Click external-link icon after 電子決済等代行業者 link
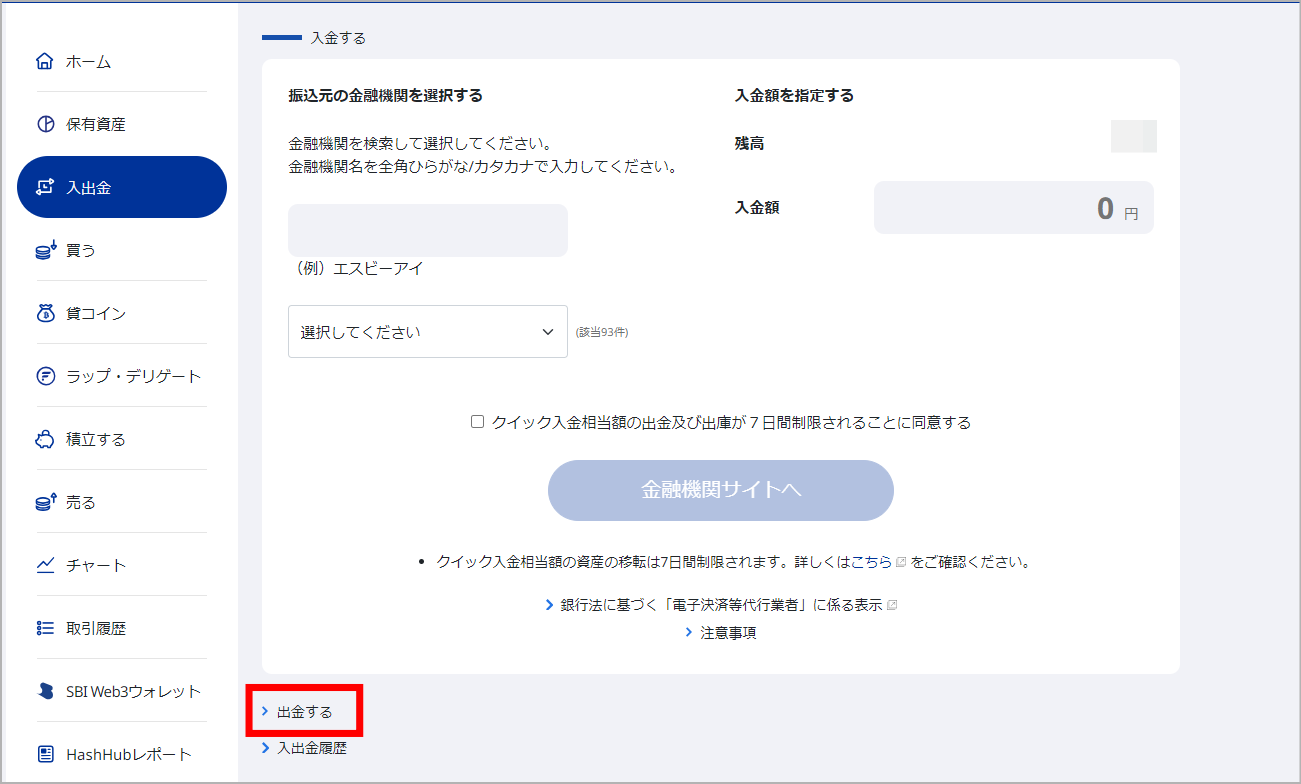This screenshot has height=784, width=1301. (x=892, y=605)
